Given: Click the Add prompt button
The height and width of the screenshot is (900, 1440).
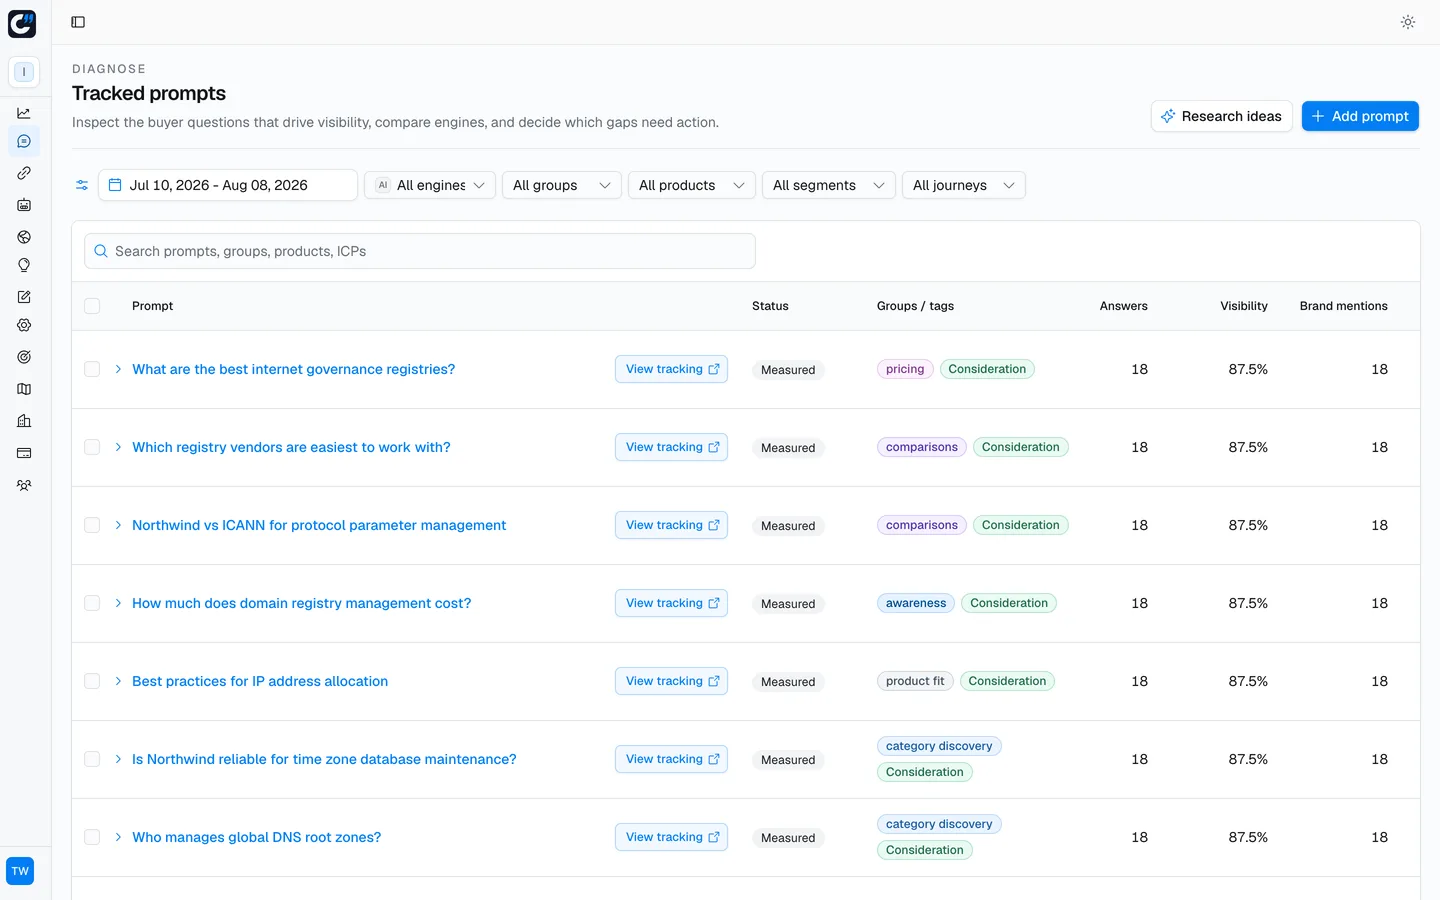Looking at the screenshot, I should click(1360, 116).
